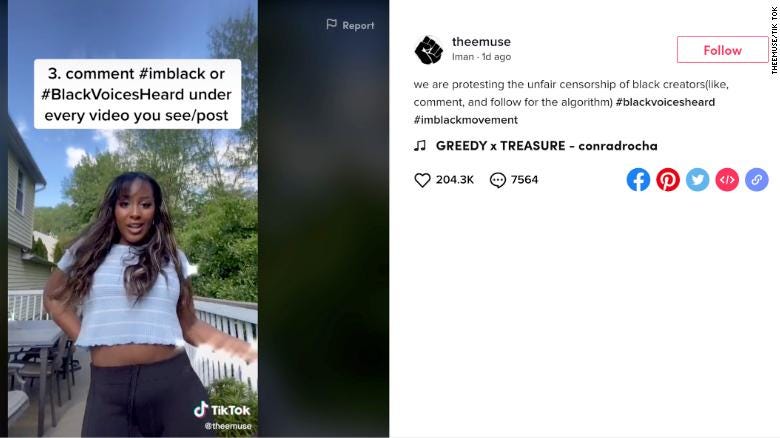
Task: Share video to Facebook
Action: 638,180
